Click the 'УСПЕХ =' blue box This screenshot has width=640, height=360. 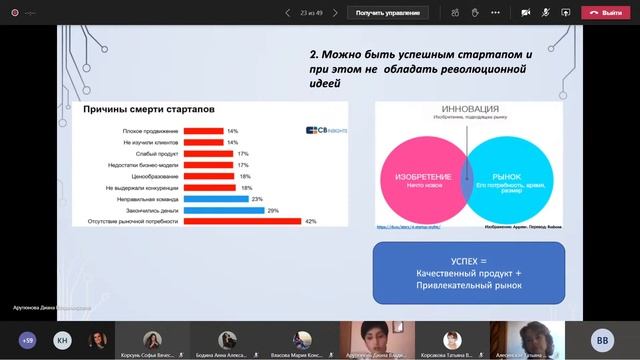coord(469,273)
